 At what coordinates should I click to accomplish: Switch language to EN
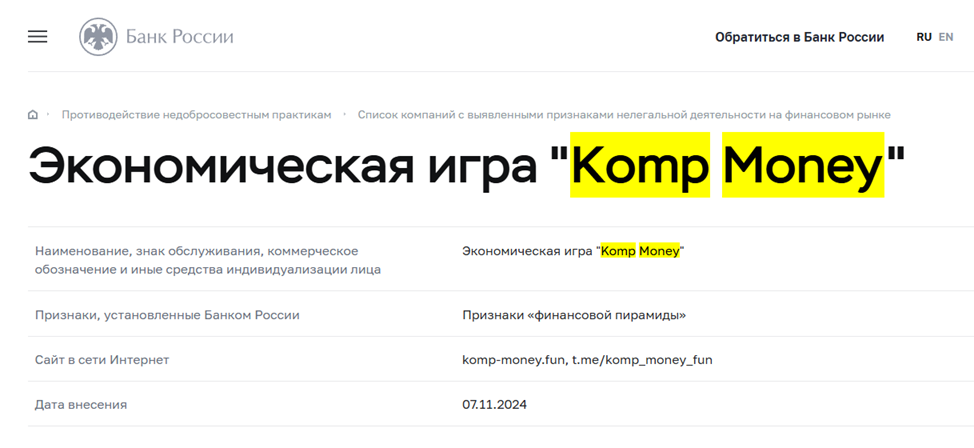[x=945, y=37]
